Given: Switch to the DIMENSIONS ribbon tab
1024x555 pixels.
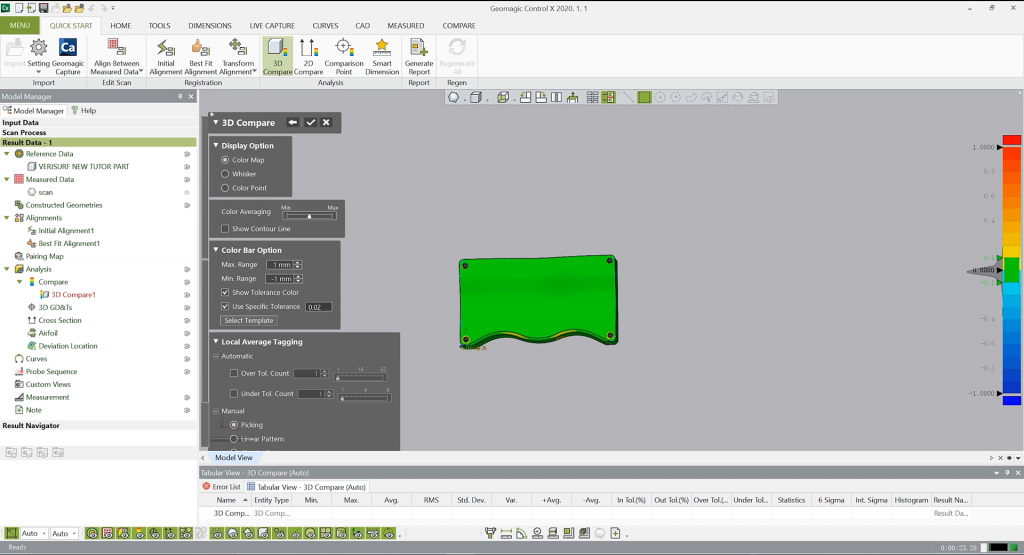Looking at the screenshot, I should (209, 25).
